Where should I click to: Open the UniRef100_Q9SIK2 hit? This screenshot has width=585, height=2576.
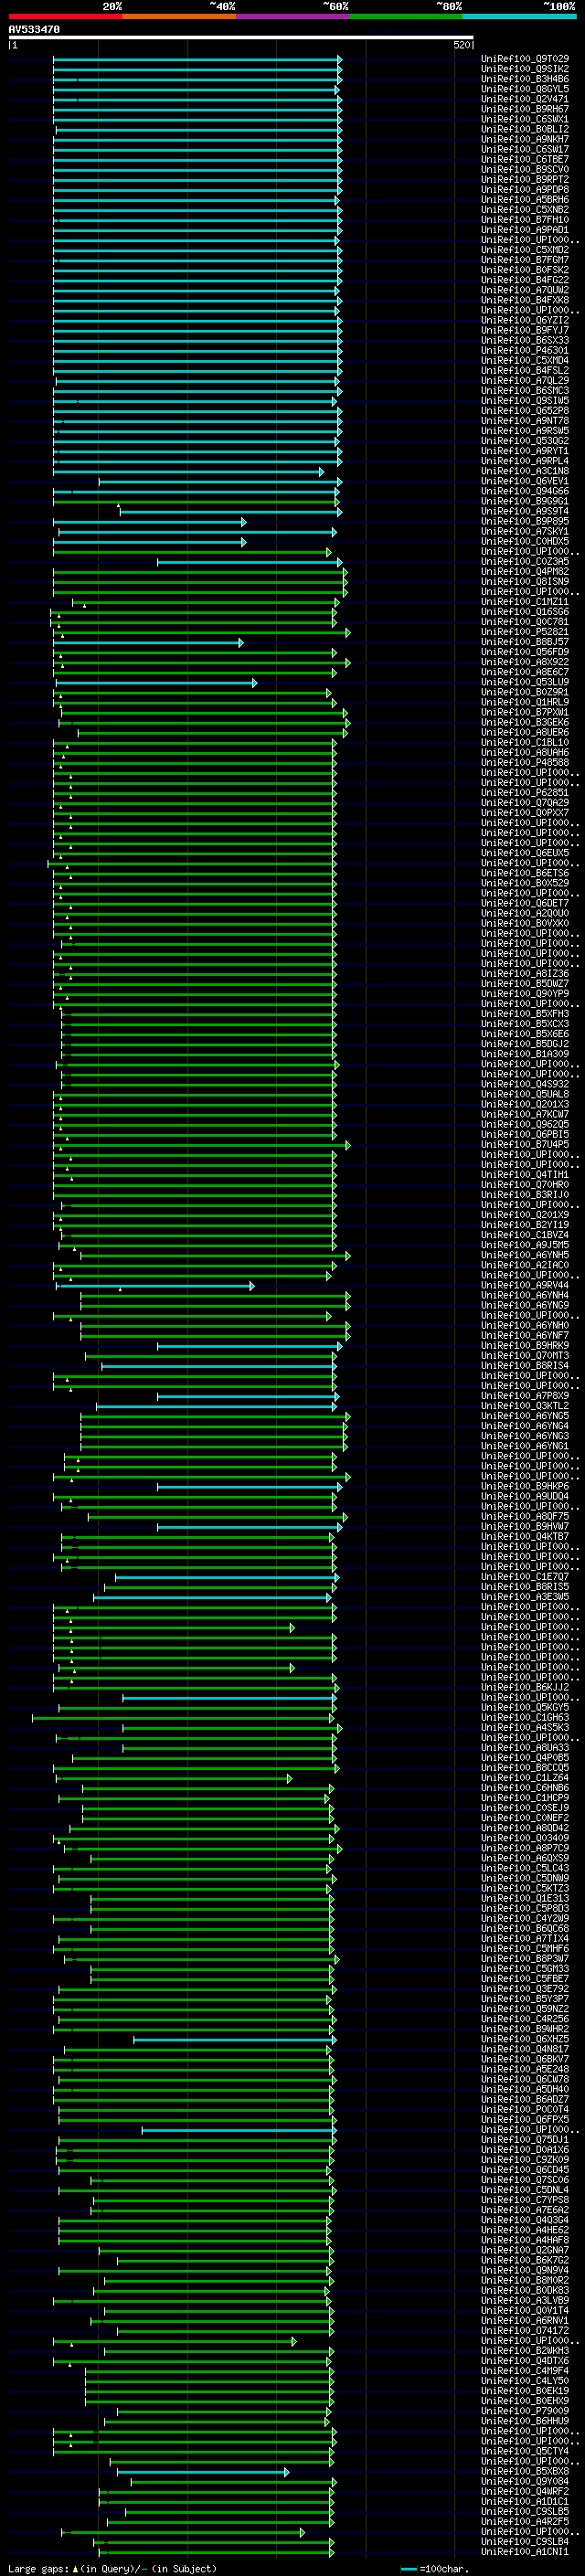tap(525, 69)
